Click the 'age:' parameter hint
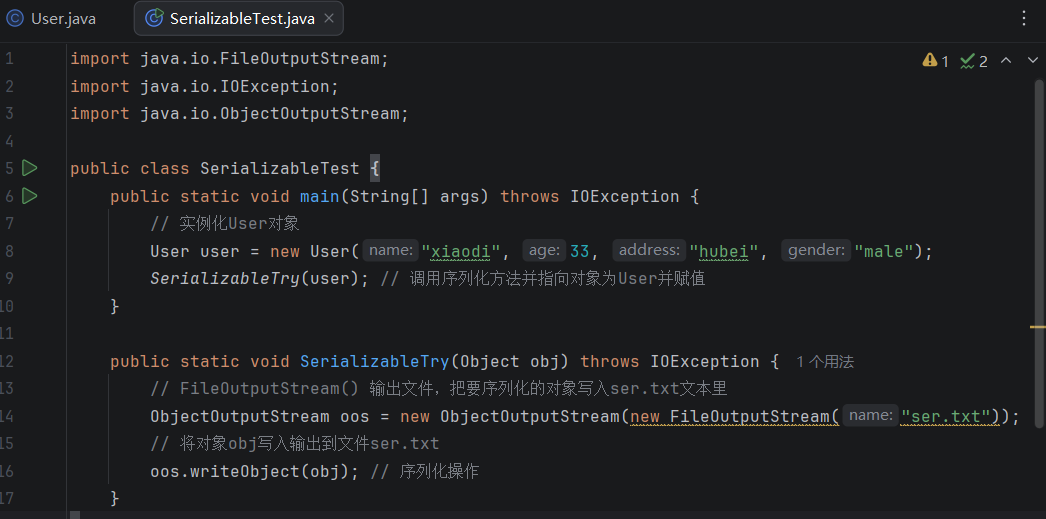Screen dimensions: 1046x519 [x=544, y=251]
